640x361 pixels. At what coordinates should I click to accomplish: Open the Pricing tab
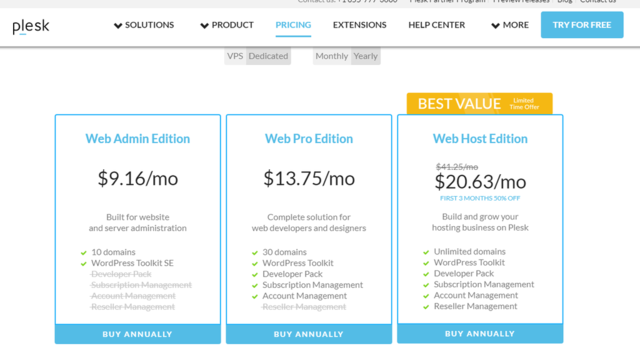click(293, 25)
